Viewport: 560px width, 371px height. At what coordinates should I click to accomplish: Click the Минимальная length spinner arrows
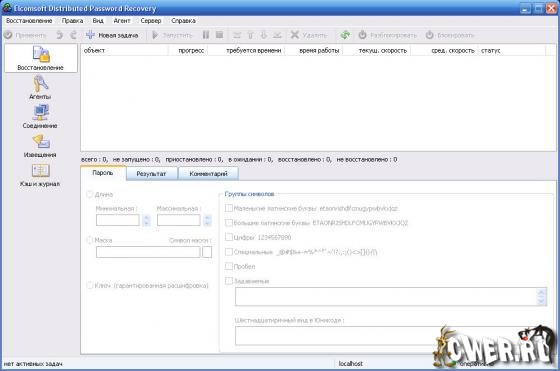146,220
